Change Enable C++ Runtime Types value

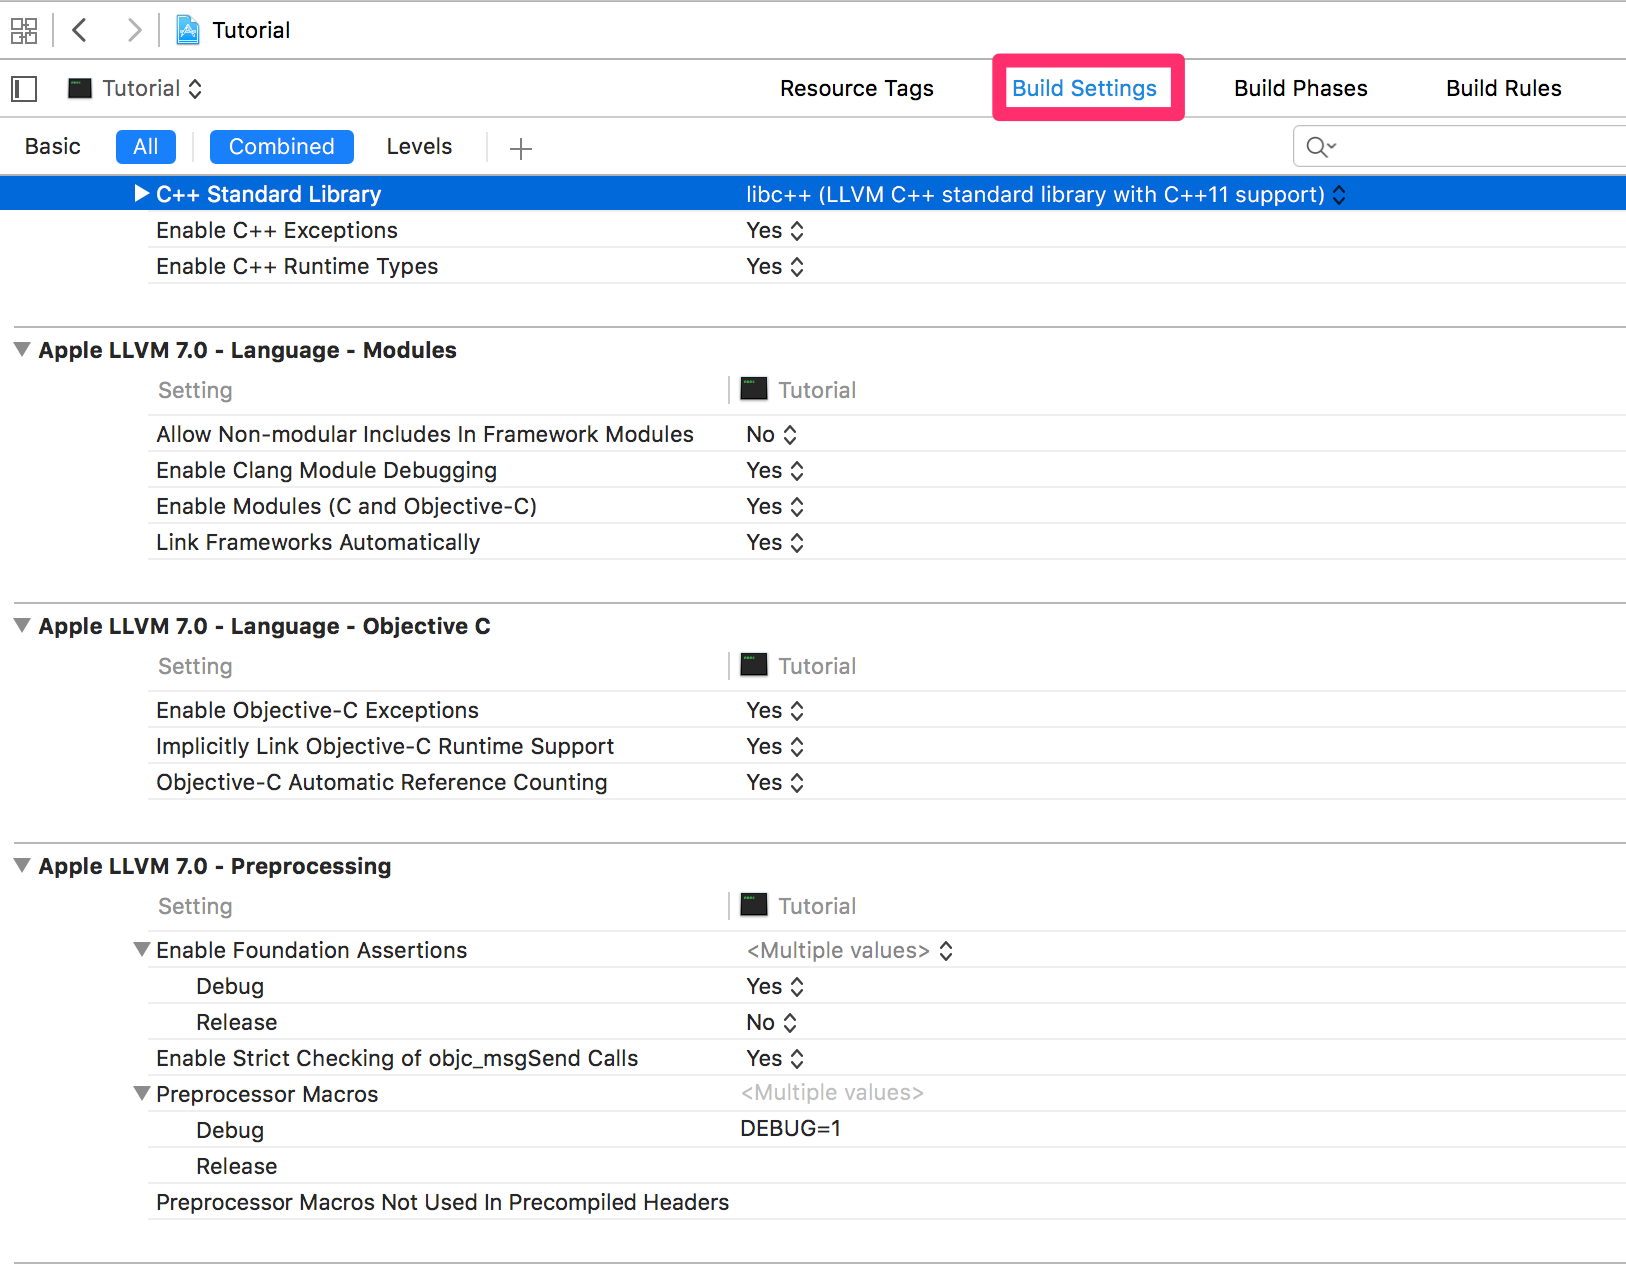tap(775, 266)
